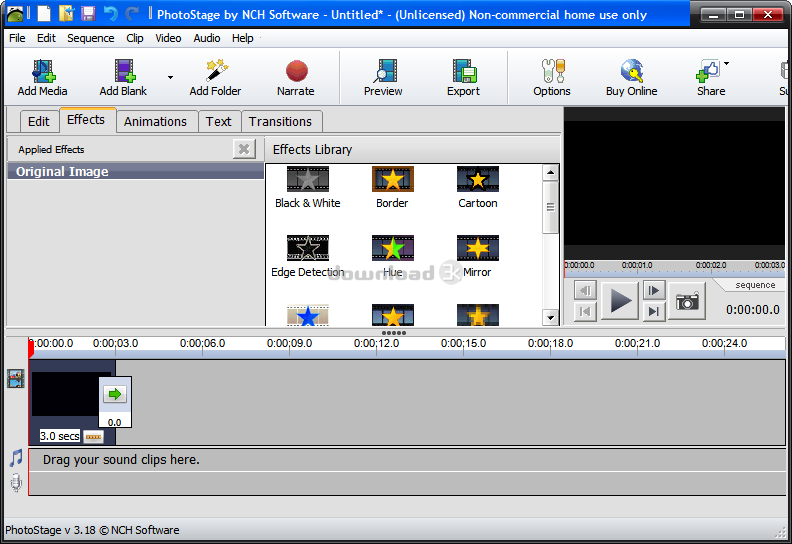Open the Video menu
Viewport: 792px width, 544px height.
168,38
